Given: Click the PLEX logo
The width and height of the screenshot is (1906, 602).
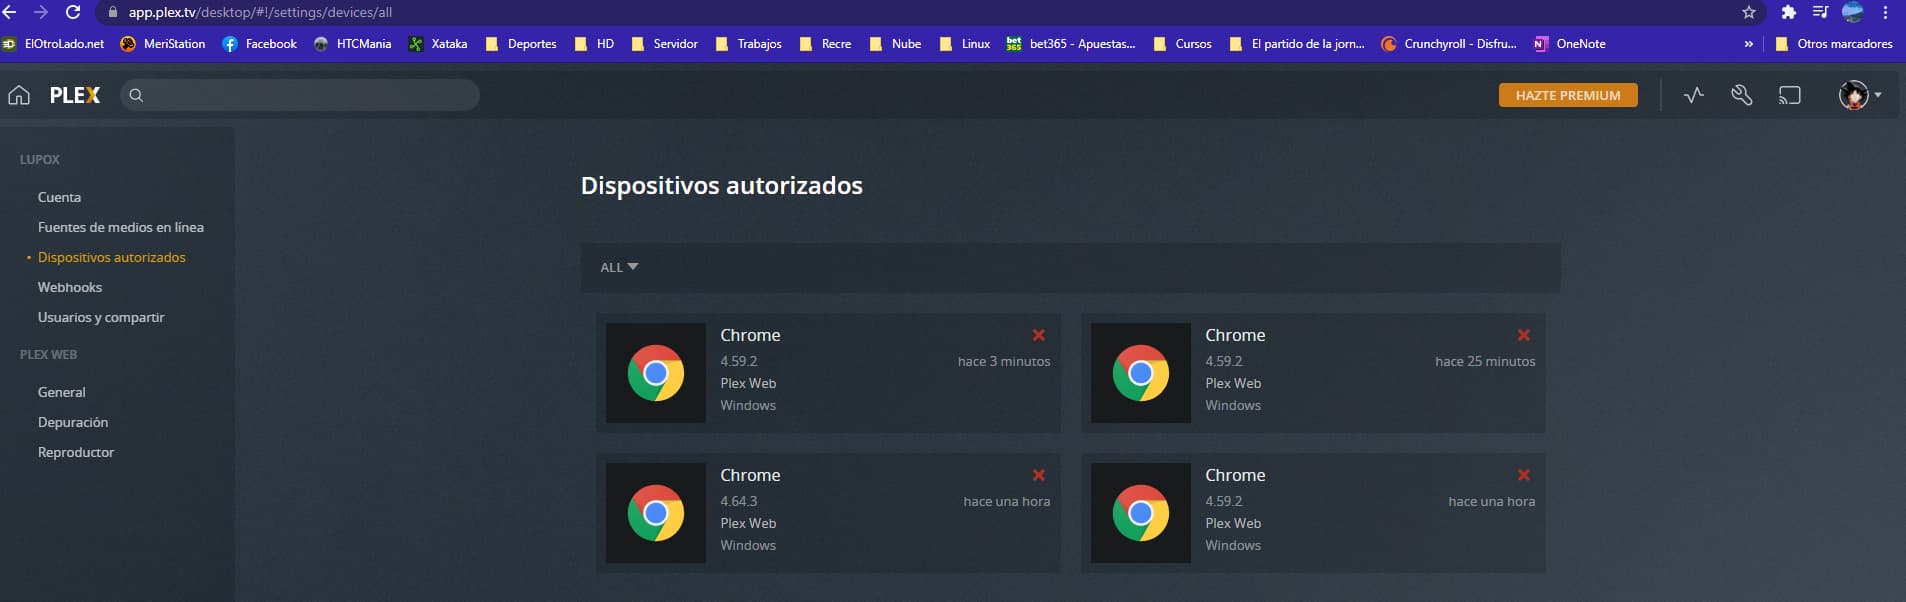Looking at the screenshot, I should [x=75, y=95].
